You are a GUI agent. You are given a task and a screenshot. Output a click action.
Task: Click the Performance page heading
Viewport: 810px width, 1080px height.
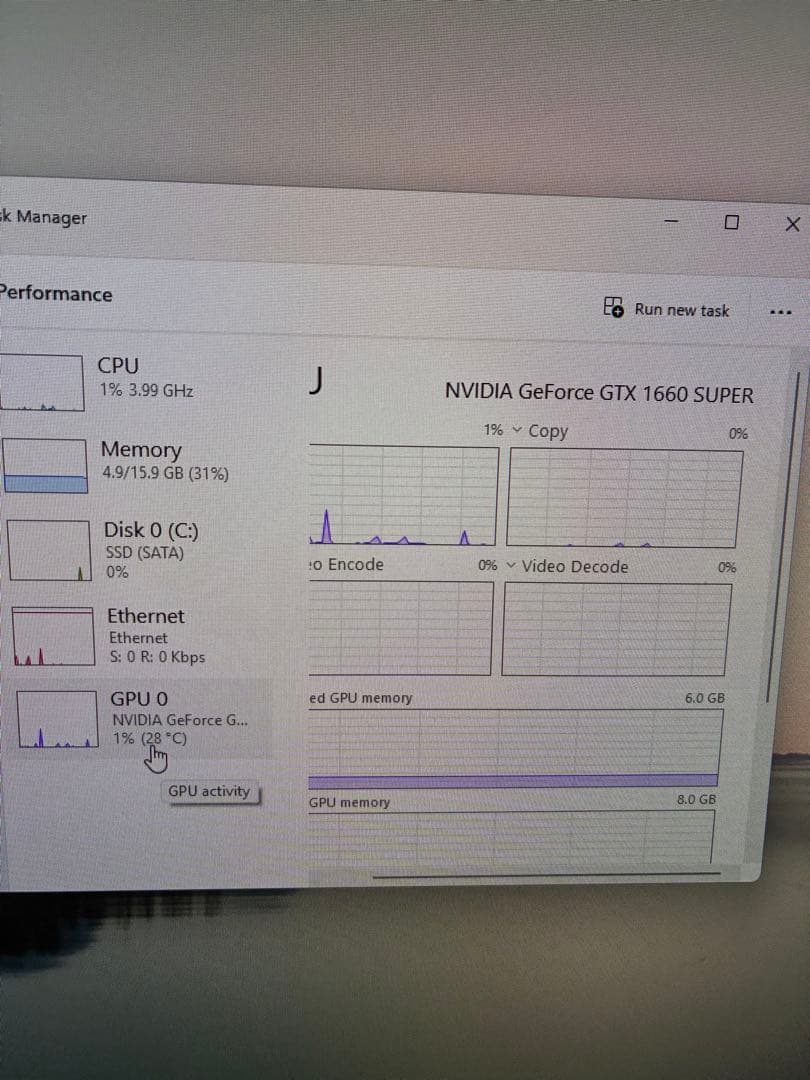tap(56, 293)
